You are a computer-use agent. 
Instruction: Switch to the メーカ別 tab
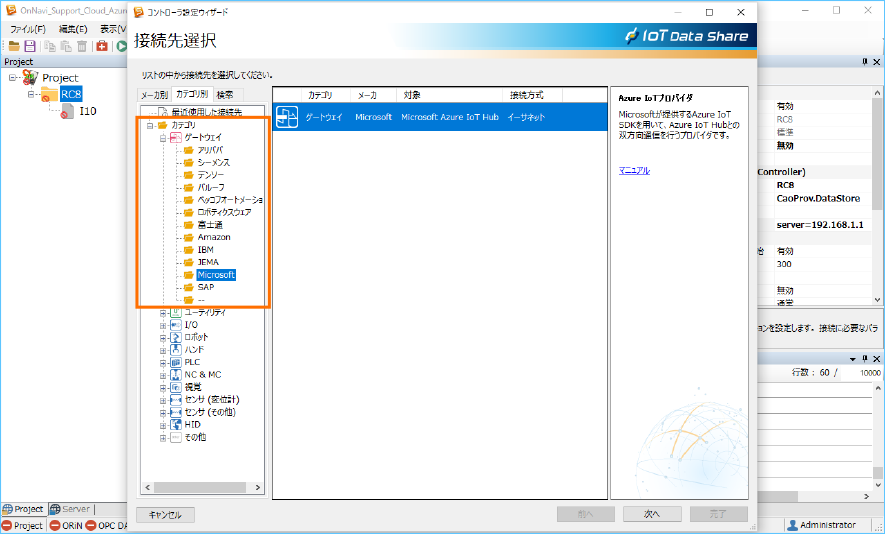pos(154,95)
